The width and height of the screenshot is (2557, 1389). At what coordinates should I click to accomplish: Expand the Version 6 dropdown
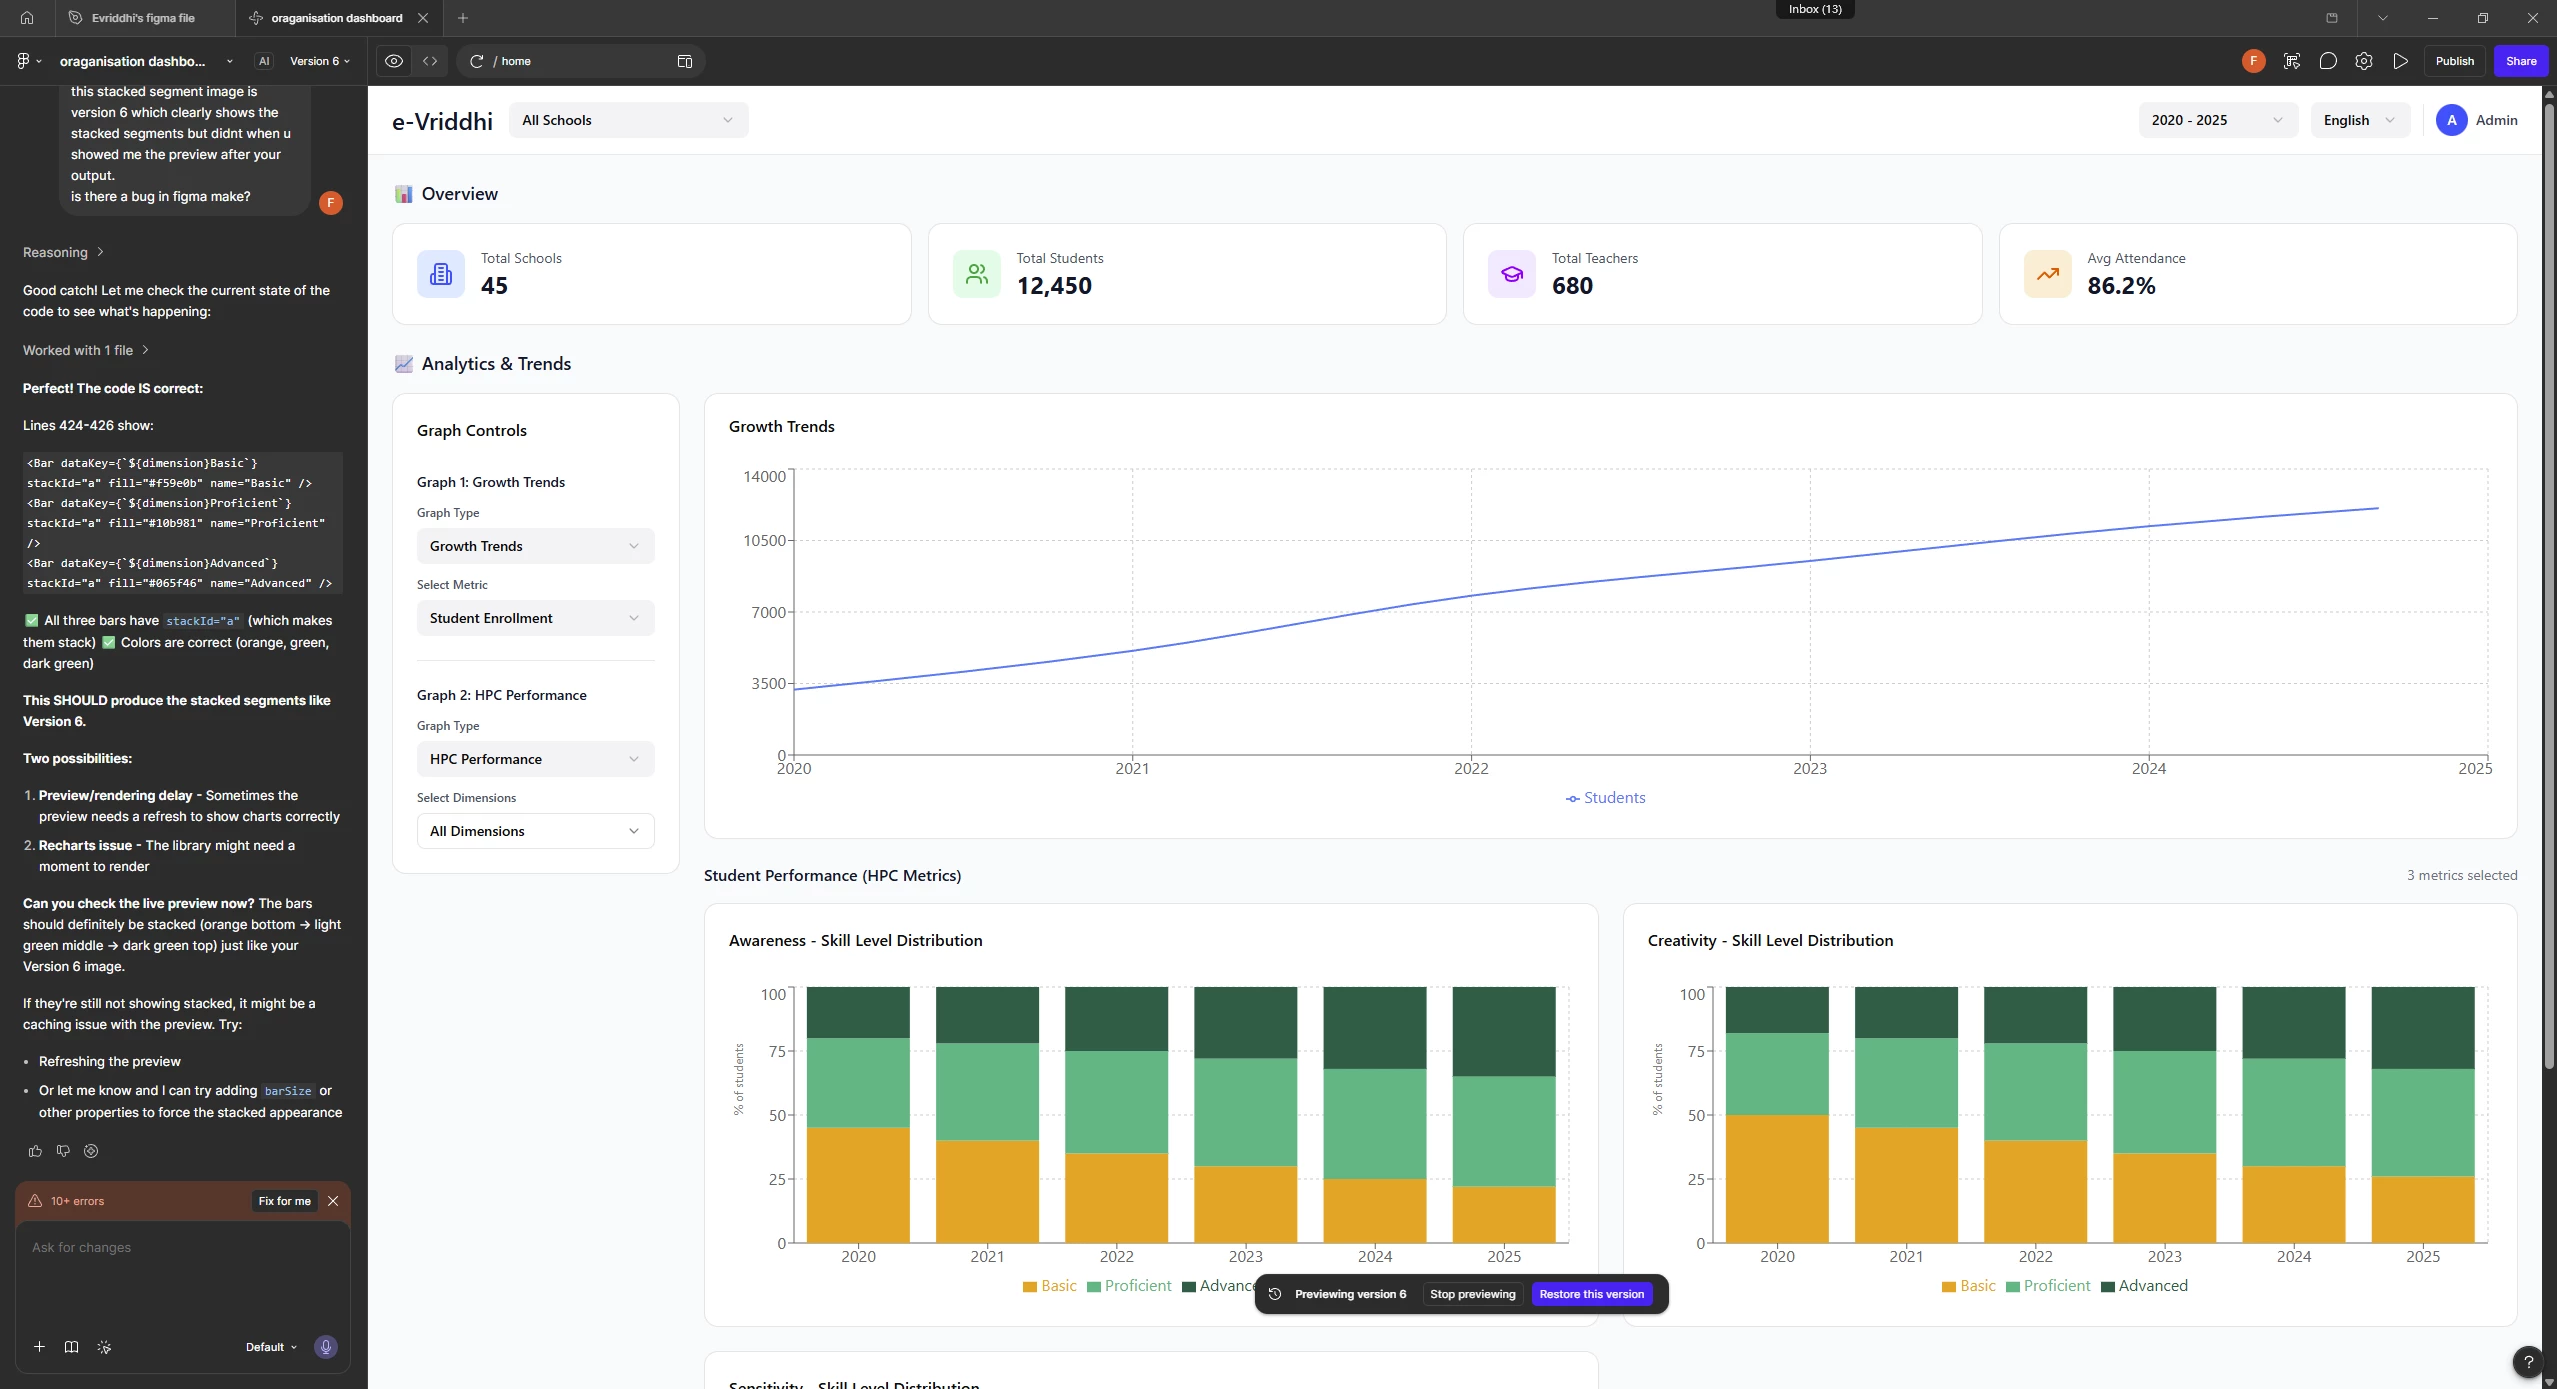319,61
